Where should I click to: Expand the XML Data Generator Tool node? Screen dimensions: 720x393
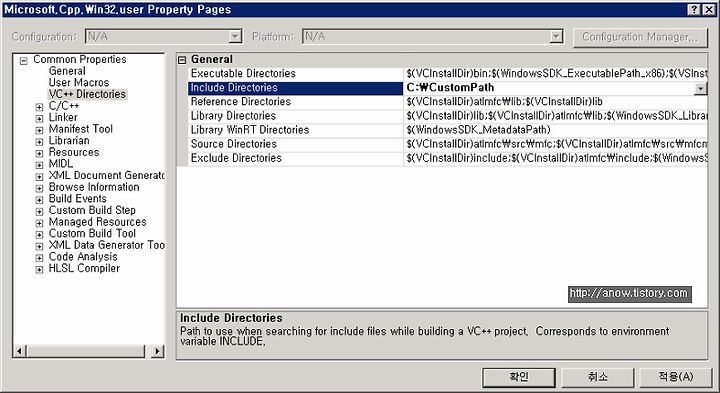coord(39,247)
